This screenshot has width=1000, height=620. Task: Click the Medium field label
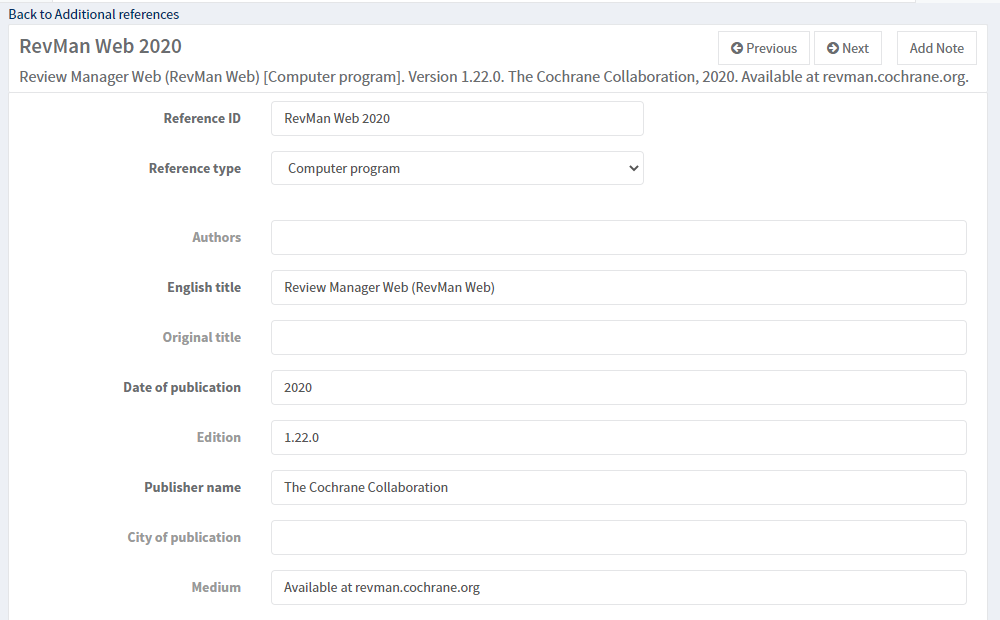click(216, 587)
